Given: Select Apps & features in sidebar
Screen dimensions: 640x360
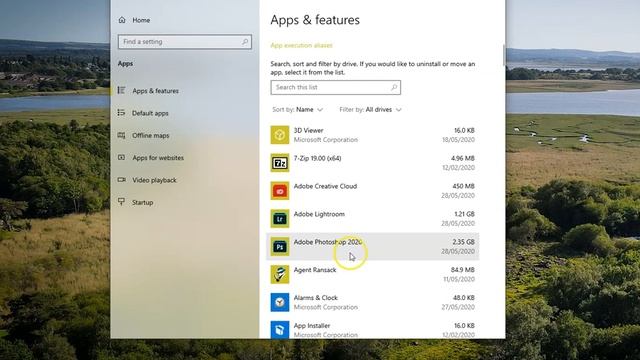Looking at the screenshot, I should coord(156,91).
